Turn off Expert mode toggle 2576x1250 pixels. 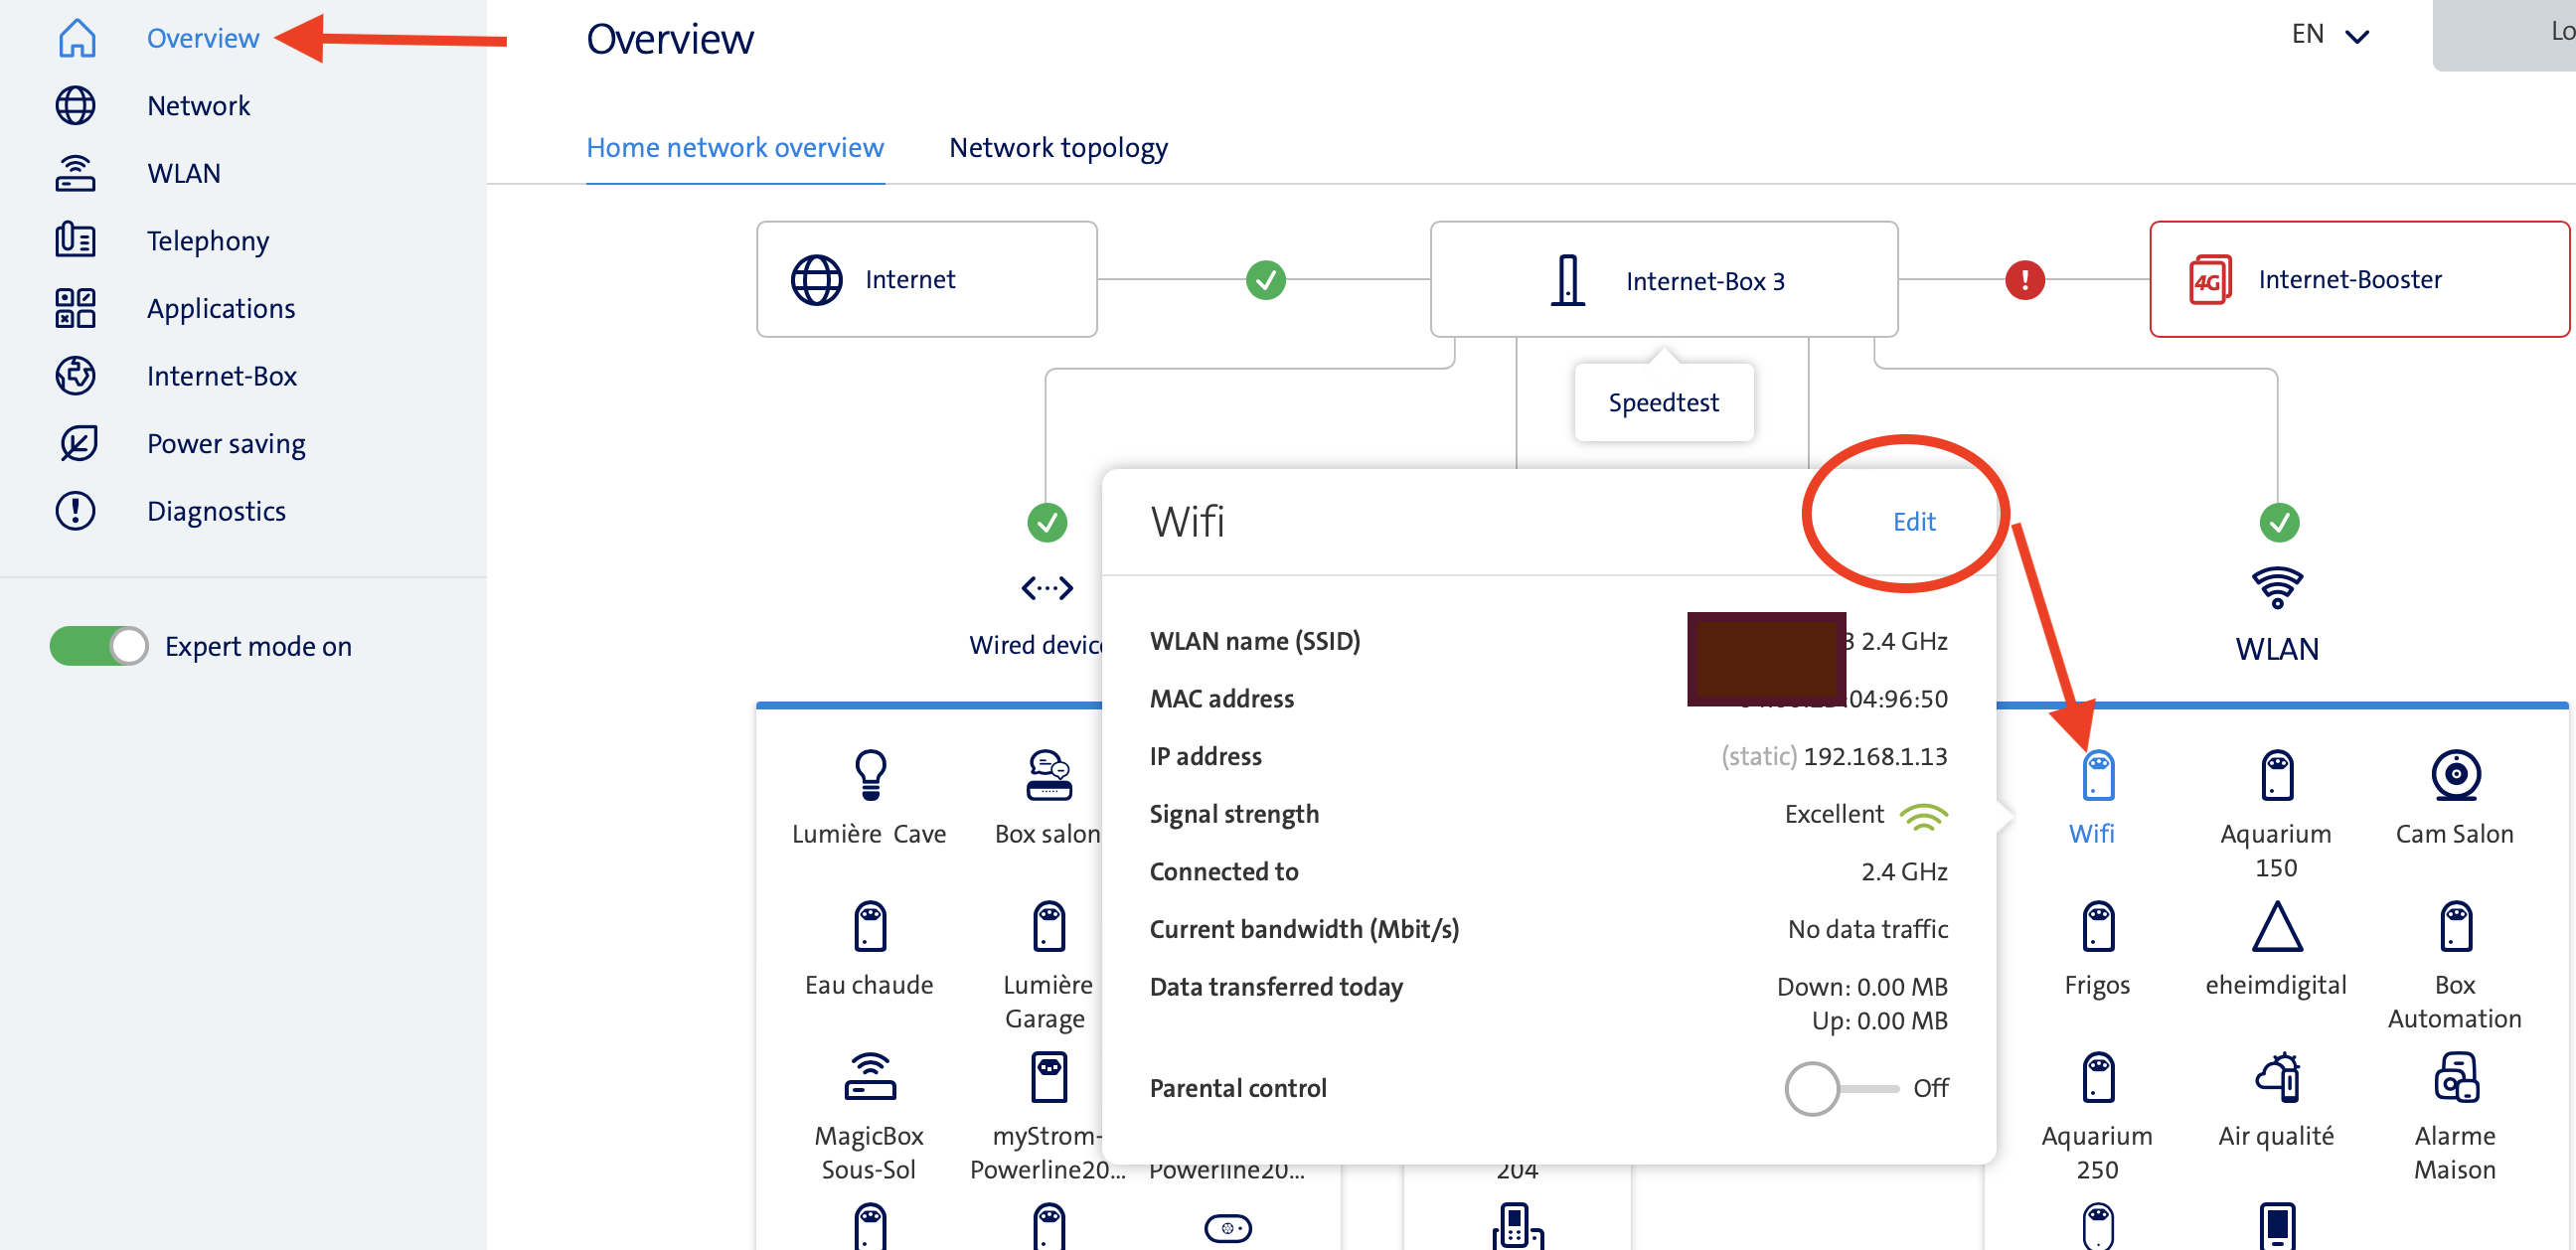99,646
